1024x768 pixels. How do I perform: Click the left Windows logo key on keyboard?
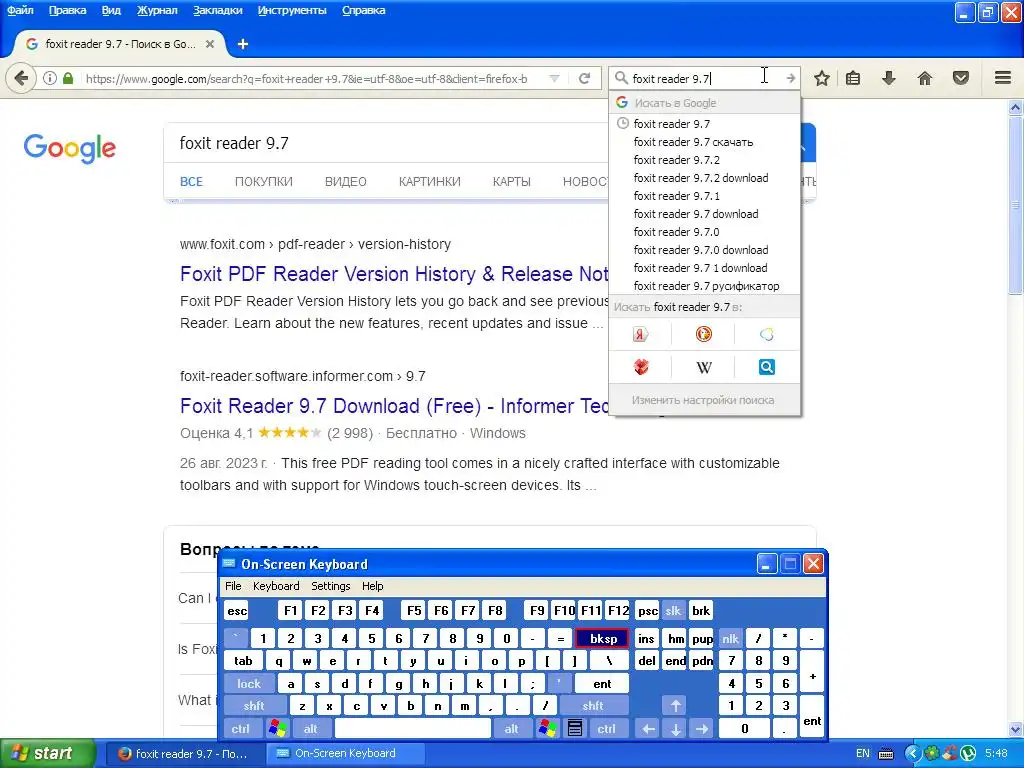pos(277,728)
